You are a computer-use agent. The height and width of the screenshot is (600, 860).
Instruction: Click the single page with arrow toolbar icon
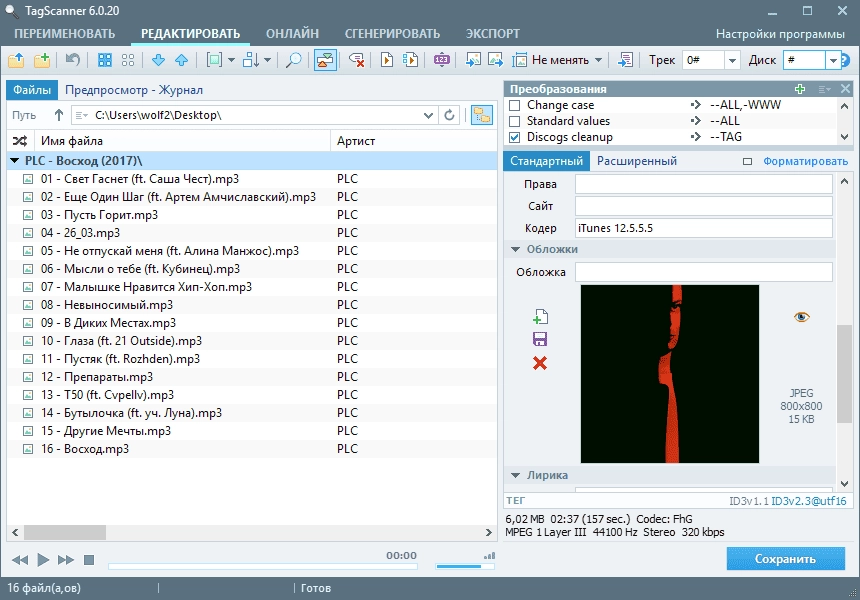click(x=387, y=60)
